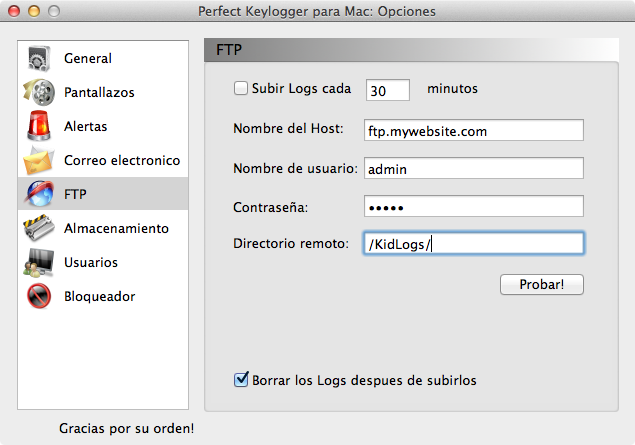Open the Bloqueador label

(x=100, y=296)
